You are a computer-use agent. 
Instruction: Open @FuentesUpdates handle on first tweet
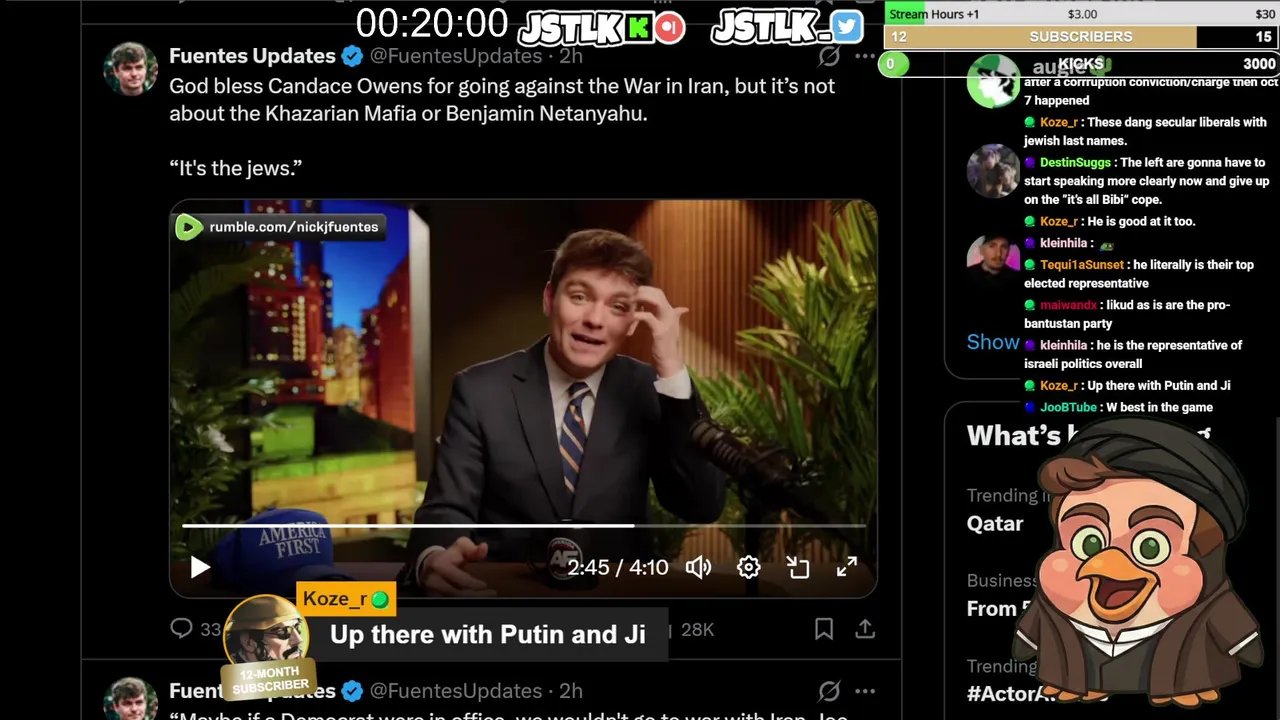pyautogui.click(x=456, y=56)
